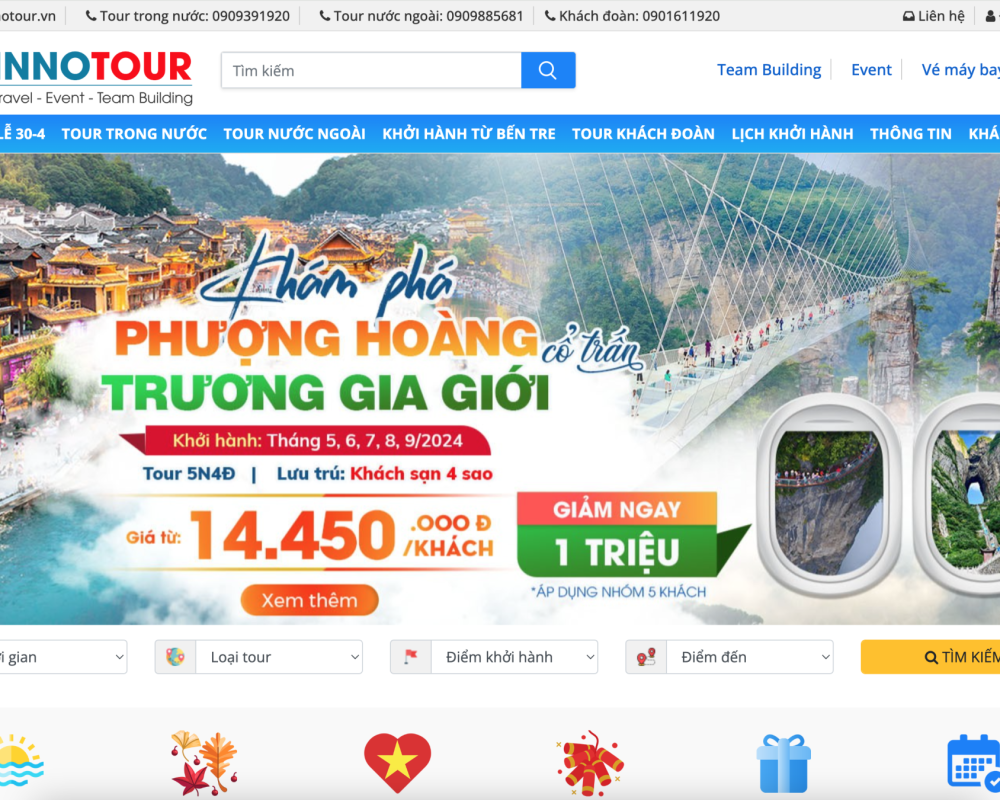Image resolution: width=1000 pixels, height=800 pixels.
Task: Click the yellow TÌM KIẾM button
Action: click(930, 656)
